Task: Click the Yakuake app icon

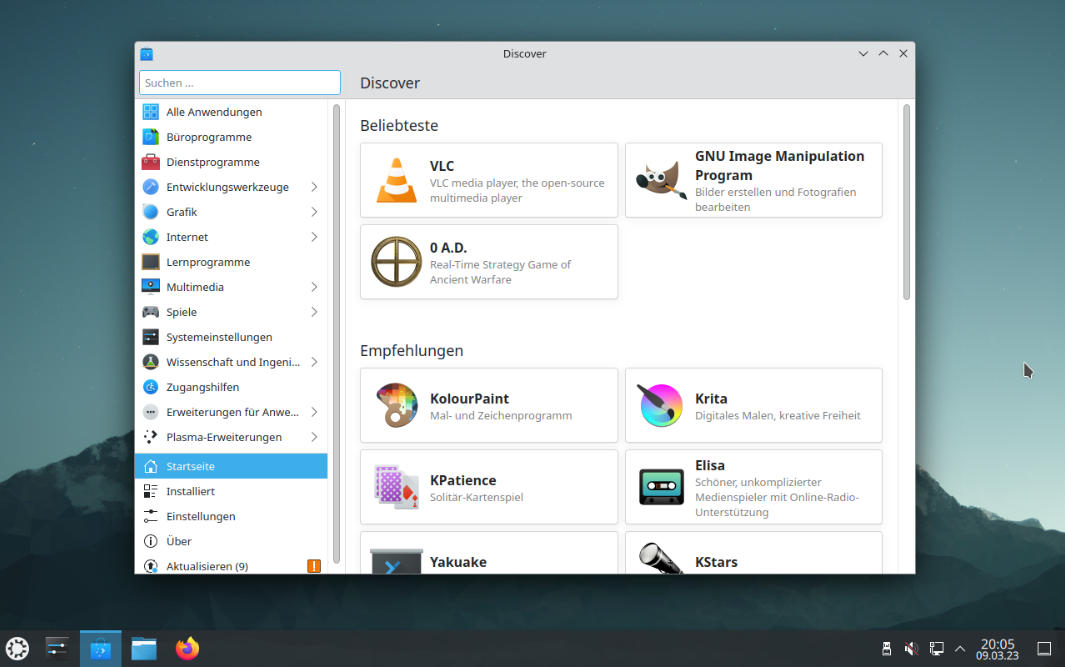Action: (x=396, y=560)
